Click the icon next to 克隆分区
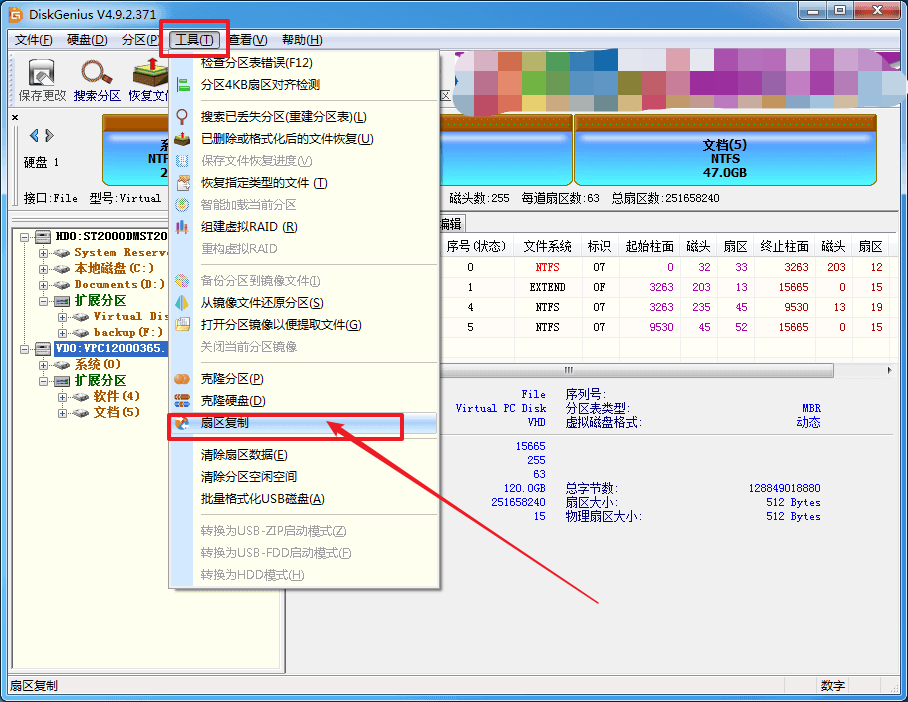 tap(182, 379)
